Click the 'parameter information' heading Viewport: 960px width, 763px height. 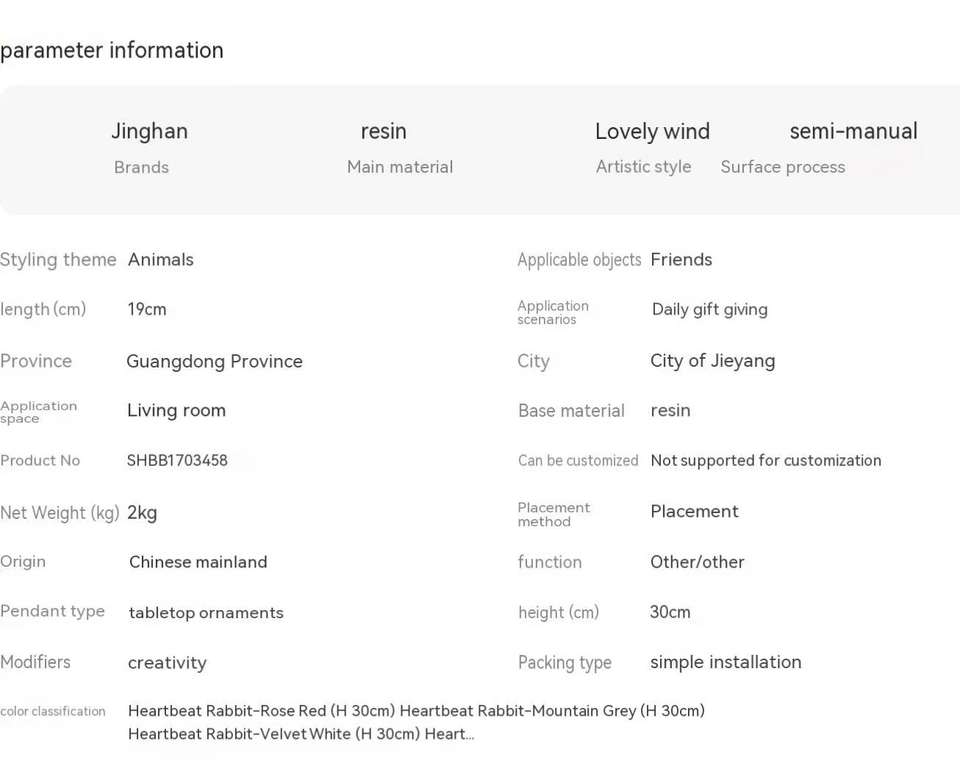112,51
